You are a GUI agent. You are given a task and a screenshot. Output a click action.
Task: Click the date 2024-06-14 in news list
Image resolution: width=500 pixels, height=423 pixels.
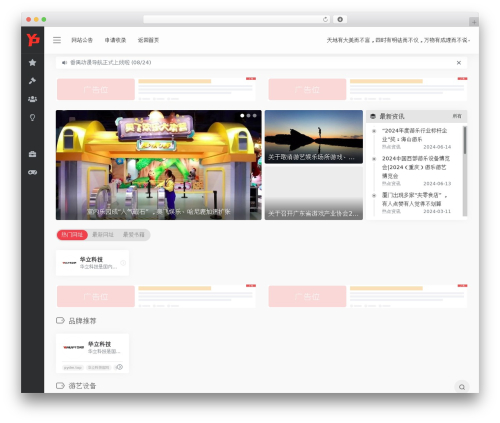(x=437, y=147)
